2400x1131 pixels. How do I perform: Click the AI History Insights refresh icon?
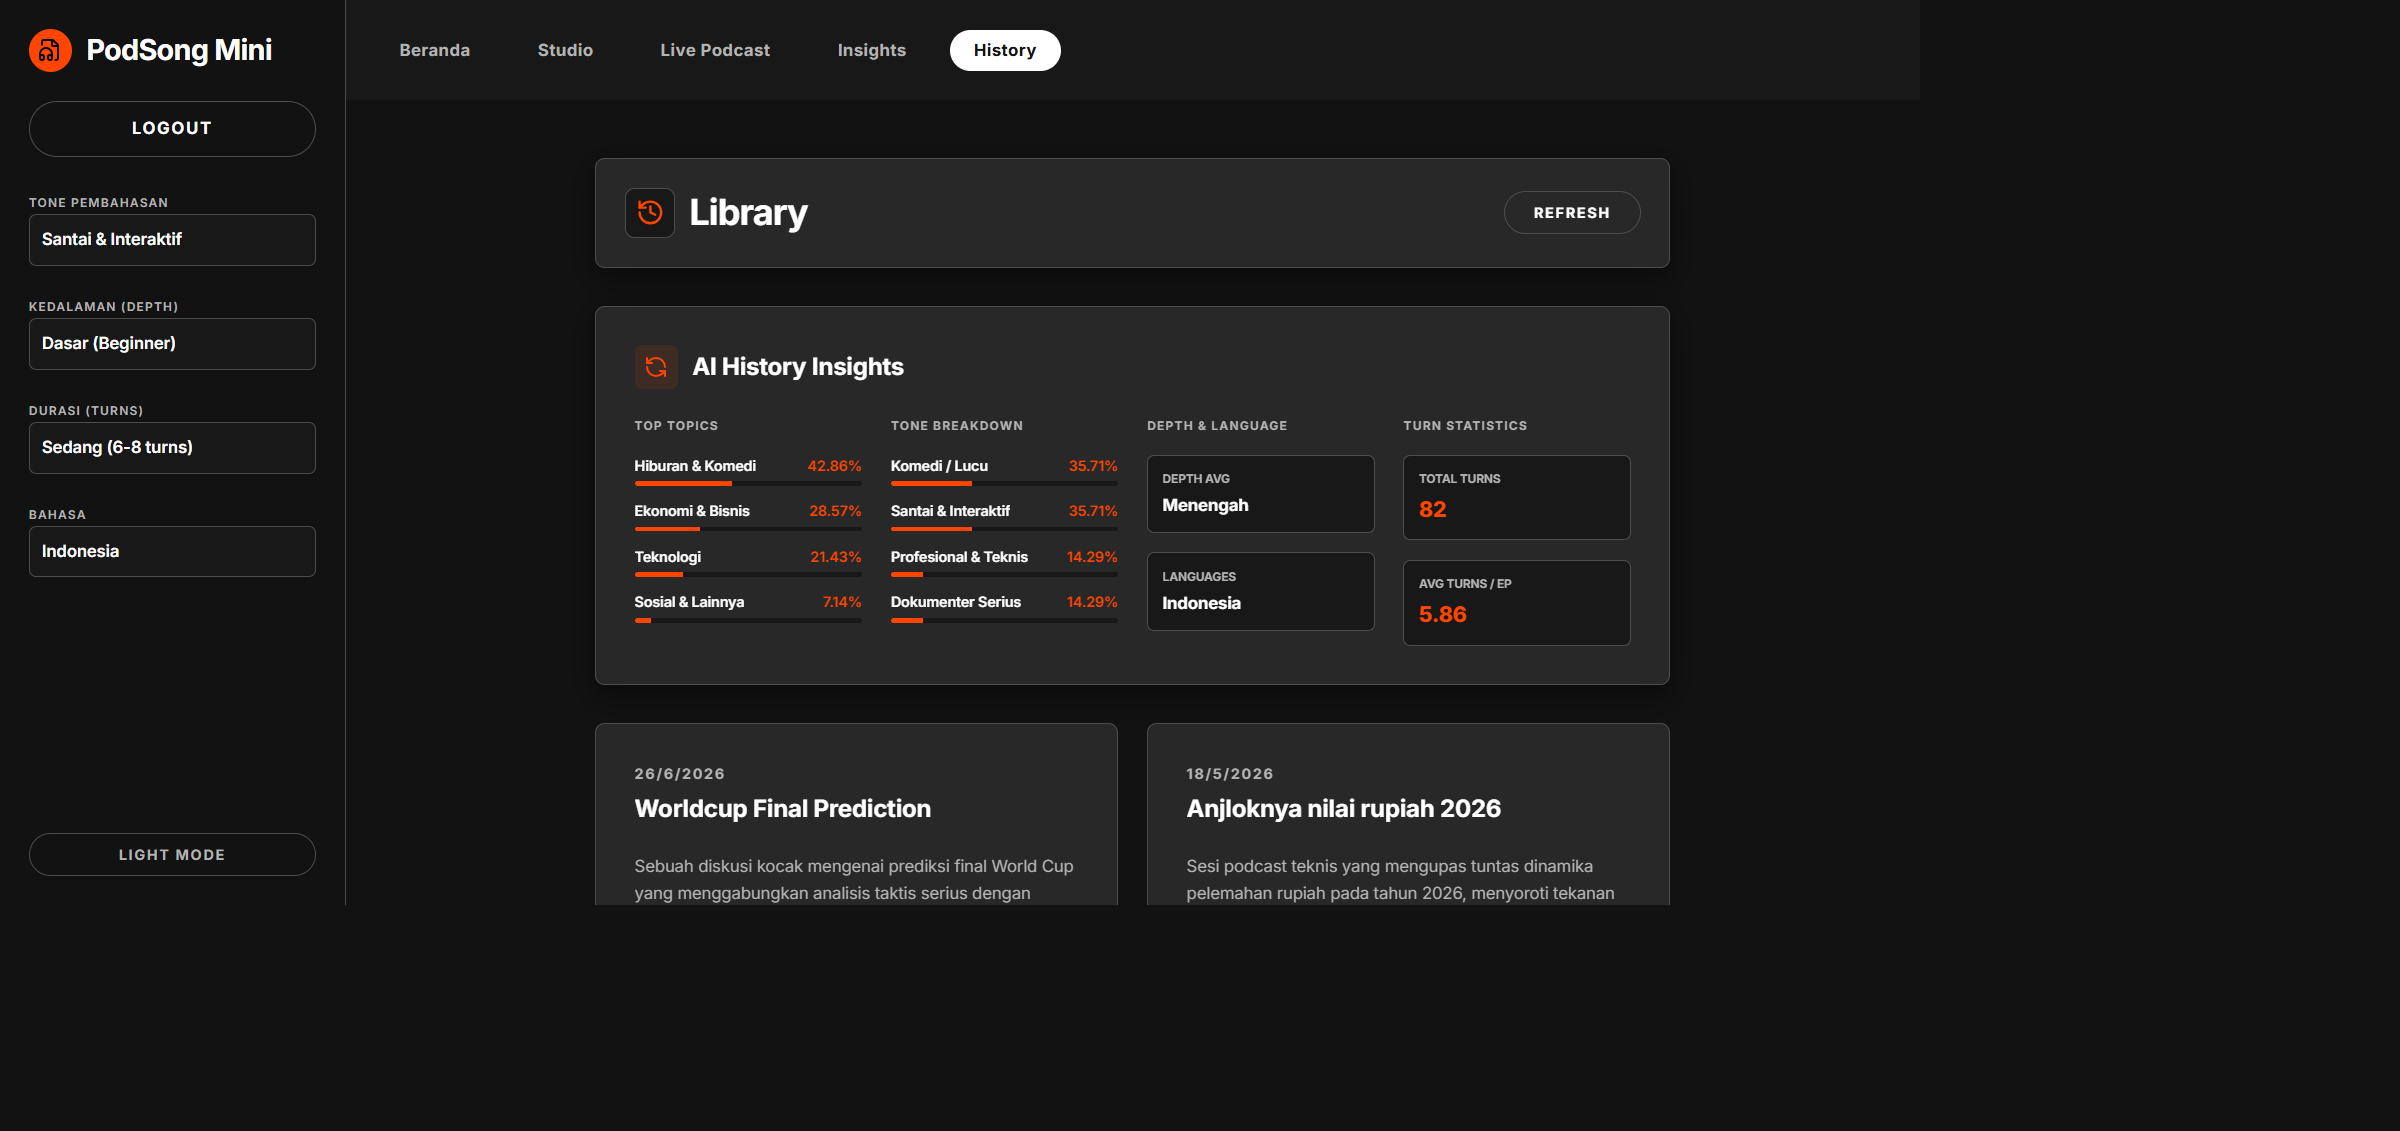656,367
